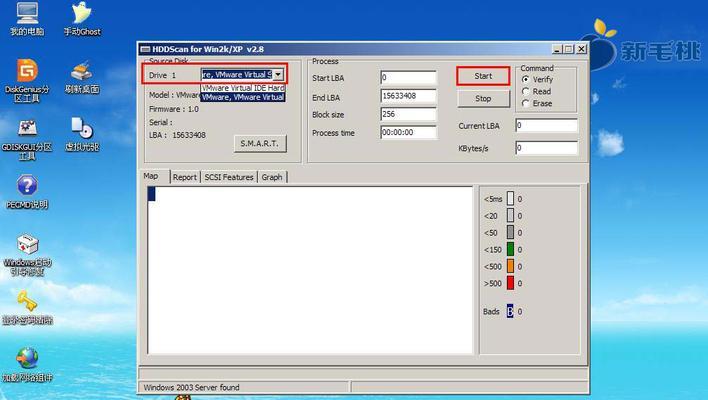Screen dimensions: 708x400
Task: Expand the Drive selection dropdown arrow
Action: click(x=278, y=74)
